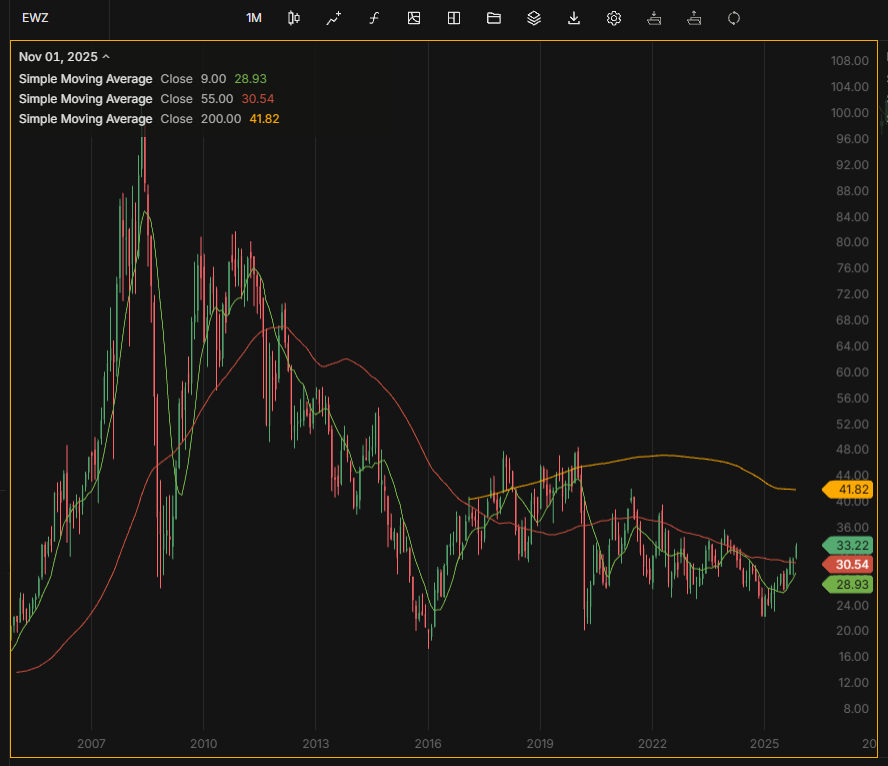Select the 9-period Simple Moving Average legend
This screenshot has width=888, height=766.
coord(86,79)
